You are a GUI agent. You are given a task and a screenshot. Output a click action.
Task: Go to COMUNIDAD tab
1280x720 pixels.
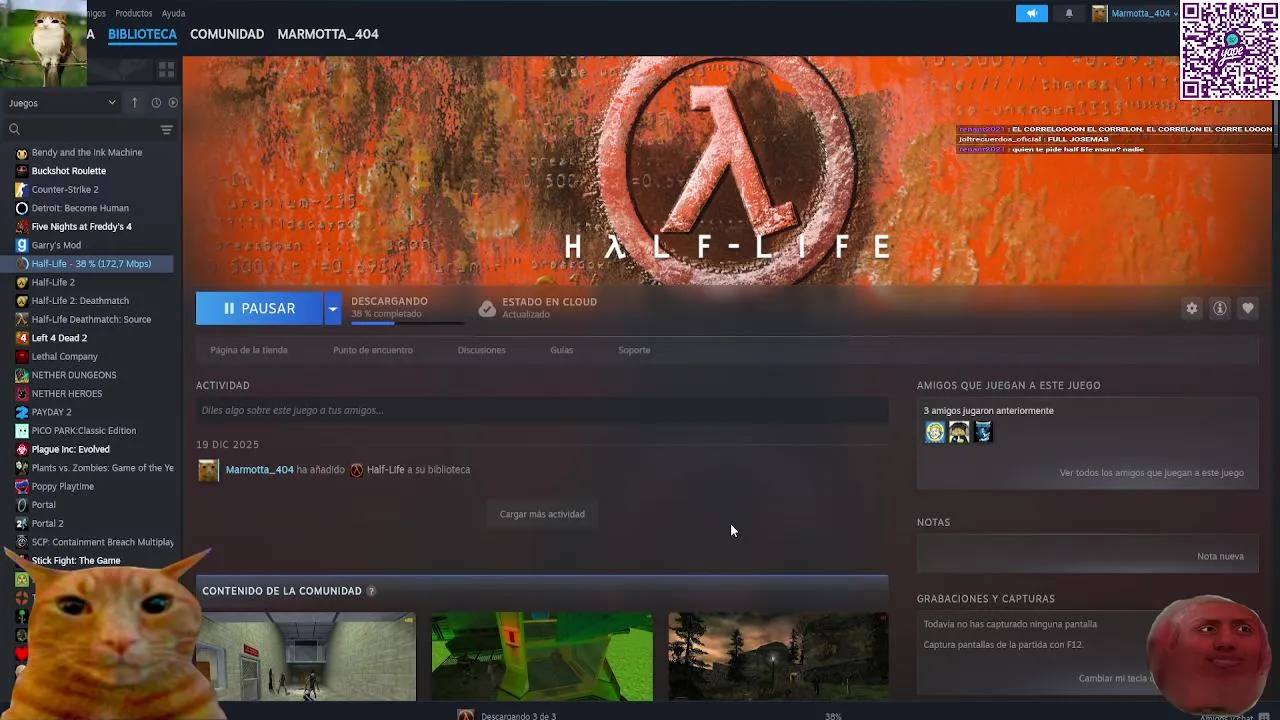coord(227,34)
